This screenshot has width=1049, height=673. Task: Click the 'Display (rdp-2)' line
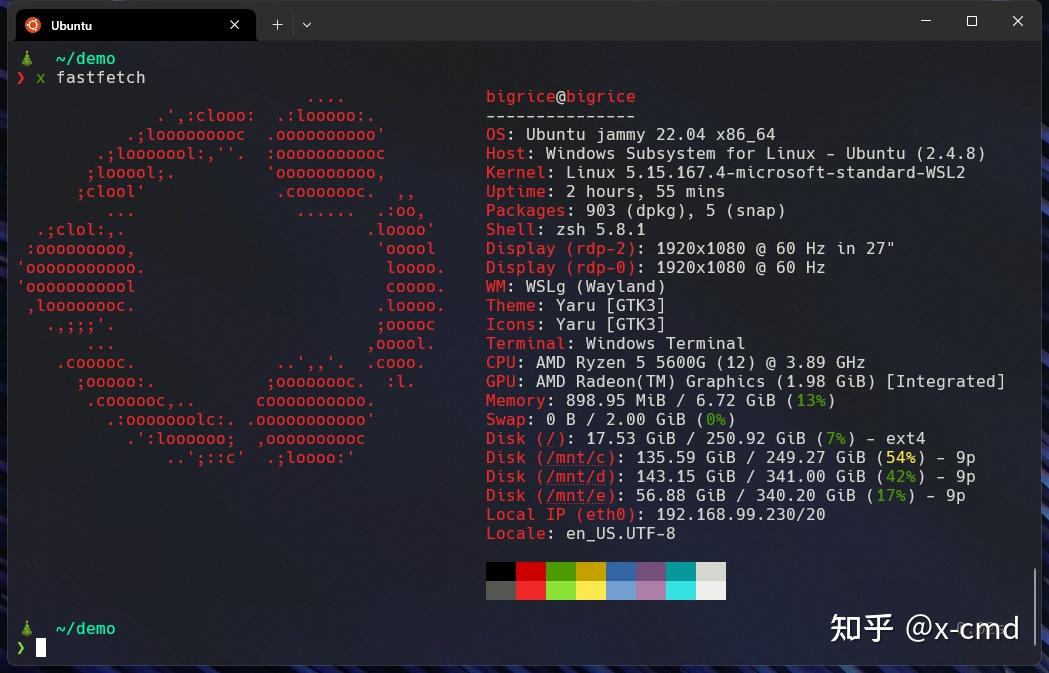pyautogui.click(x=690, y=249)
